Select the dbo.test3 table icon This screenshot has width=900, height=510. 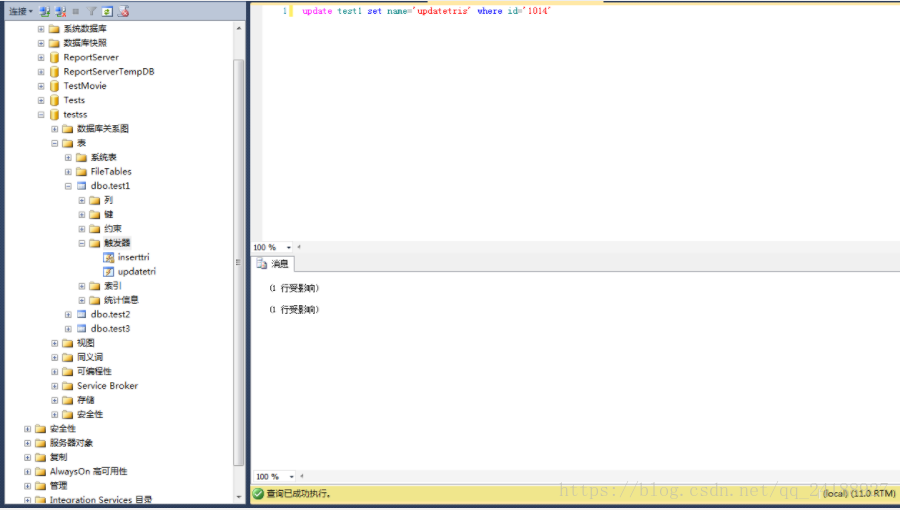coord(82,329)
